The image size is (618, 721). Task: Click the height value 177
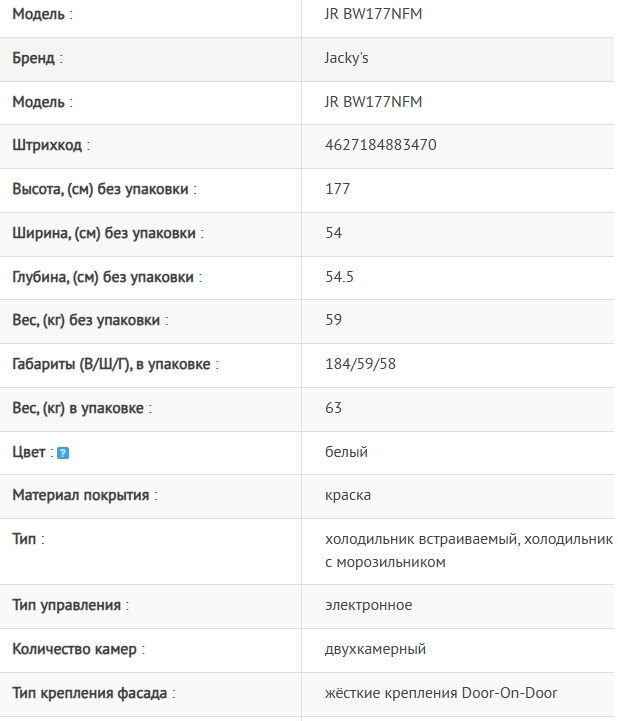click(x=338, y=189)
